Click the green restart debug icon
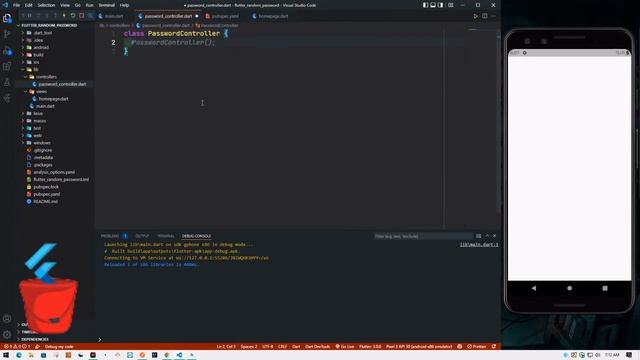The width and height of the screenshot is (640, 360). click(73, 16)
